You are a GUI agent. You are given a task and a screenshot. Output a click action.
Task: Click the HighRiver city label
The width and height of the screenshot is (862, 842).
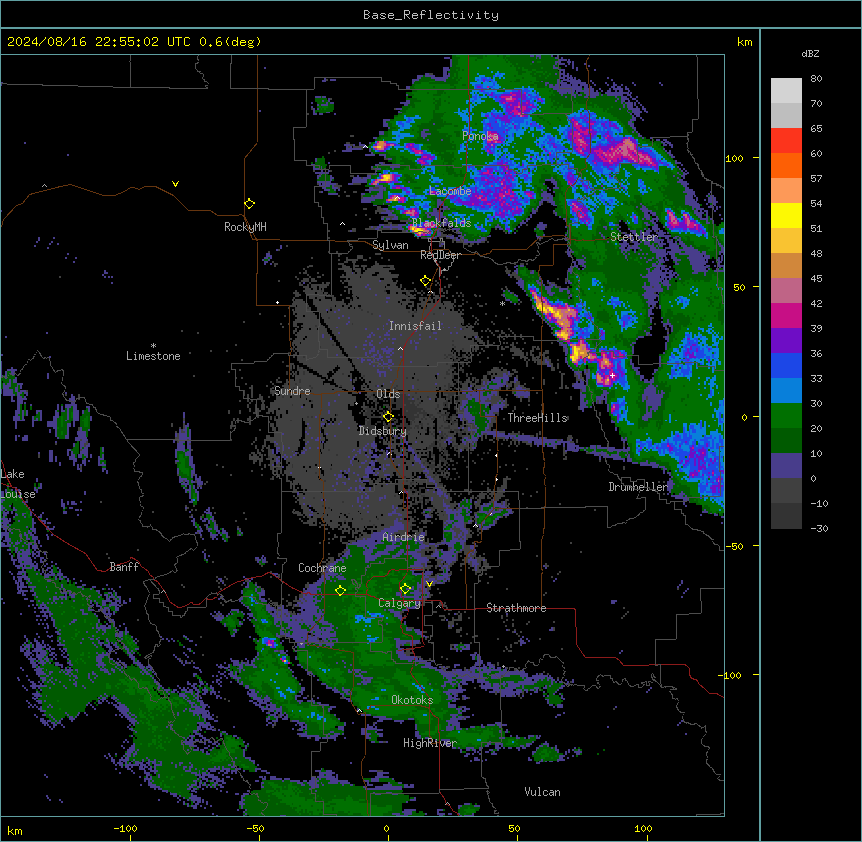click(430, 743)
